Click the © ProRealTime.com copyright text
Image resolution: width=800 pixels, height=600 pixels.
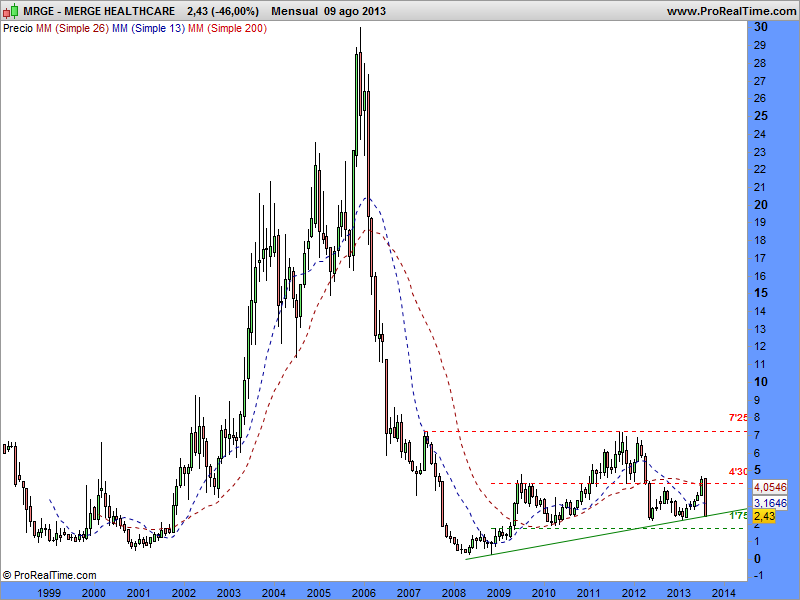[49, 575]
